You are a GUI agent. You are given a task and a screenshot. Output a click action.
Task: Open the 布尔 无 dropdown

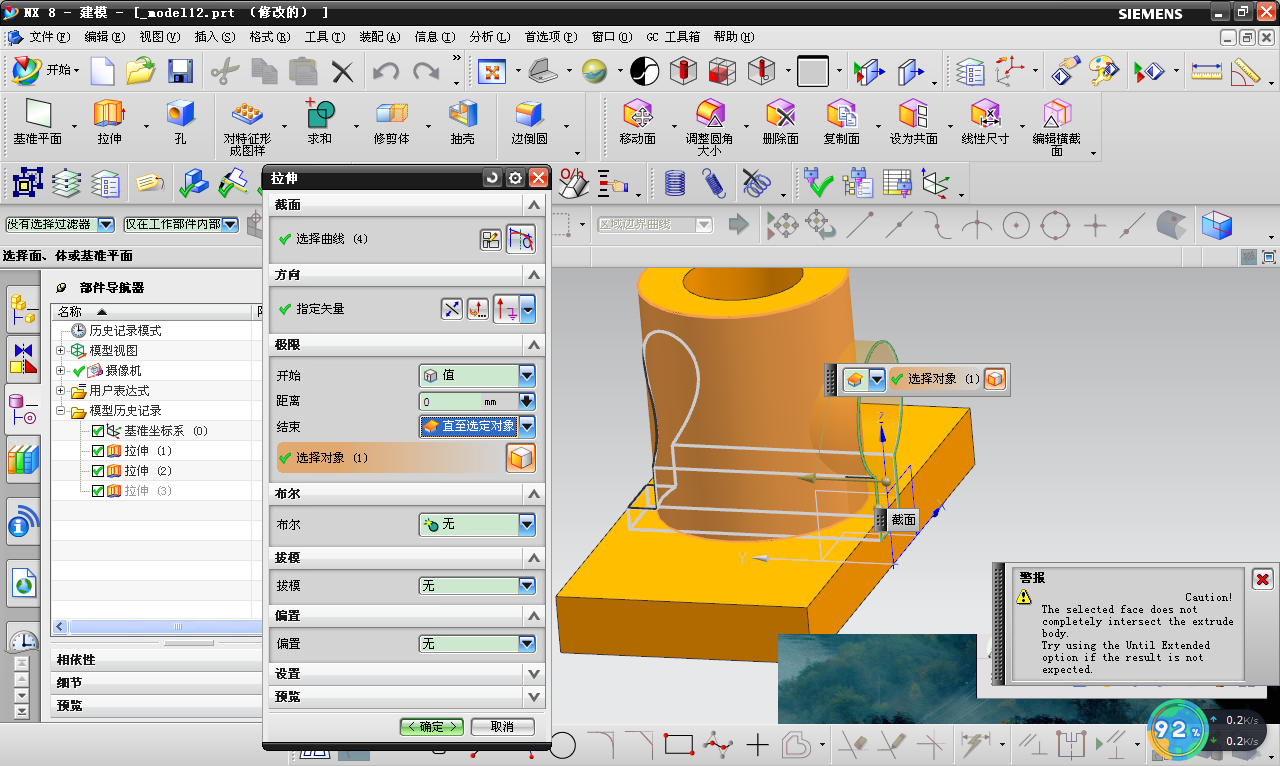[527, 524]
